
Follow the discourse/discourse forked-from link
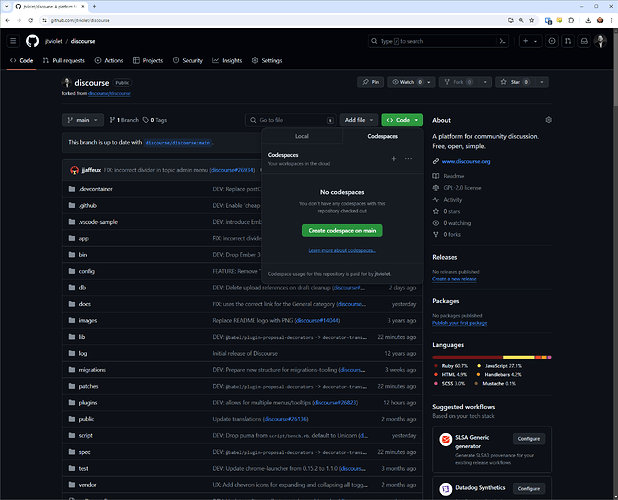(x=109, y=93)
